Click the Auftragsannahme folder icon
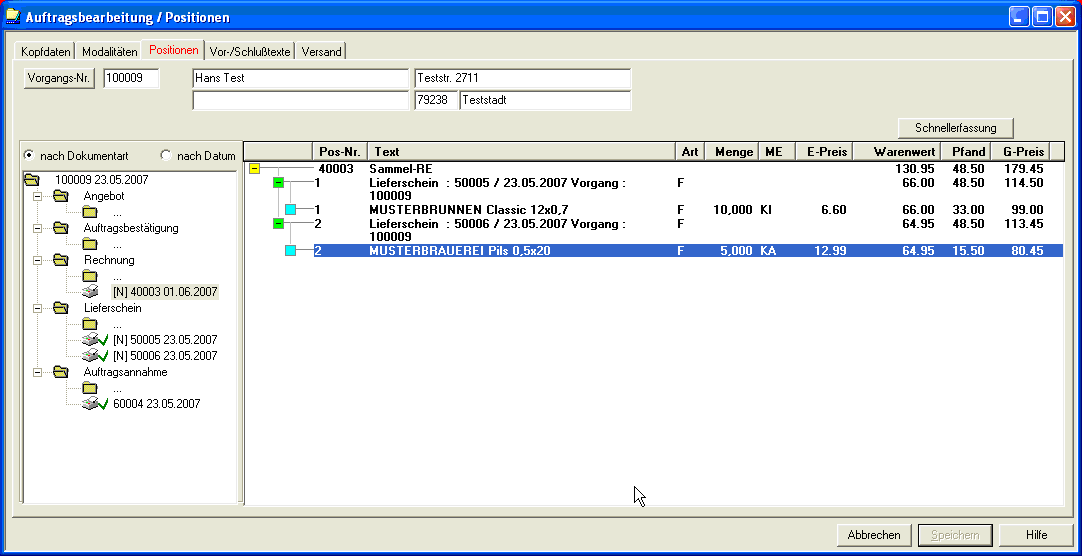This screenshot has width=1082, height=556. pyautogui.click(x=61, y=372)
